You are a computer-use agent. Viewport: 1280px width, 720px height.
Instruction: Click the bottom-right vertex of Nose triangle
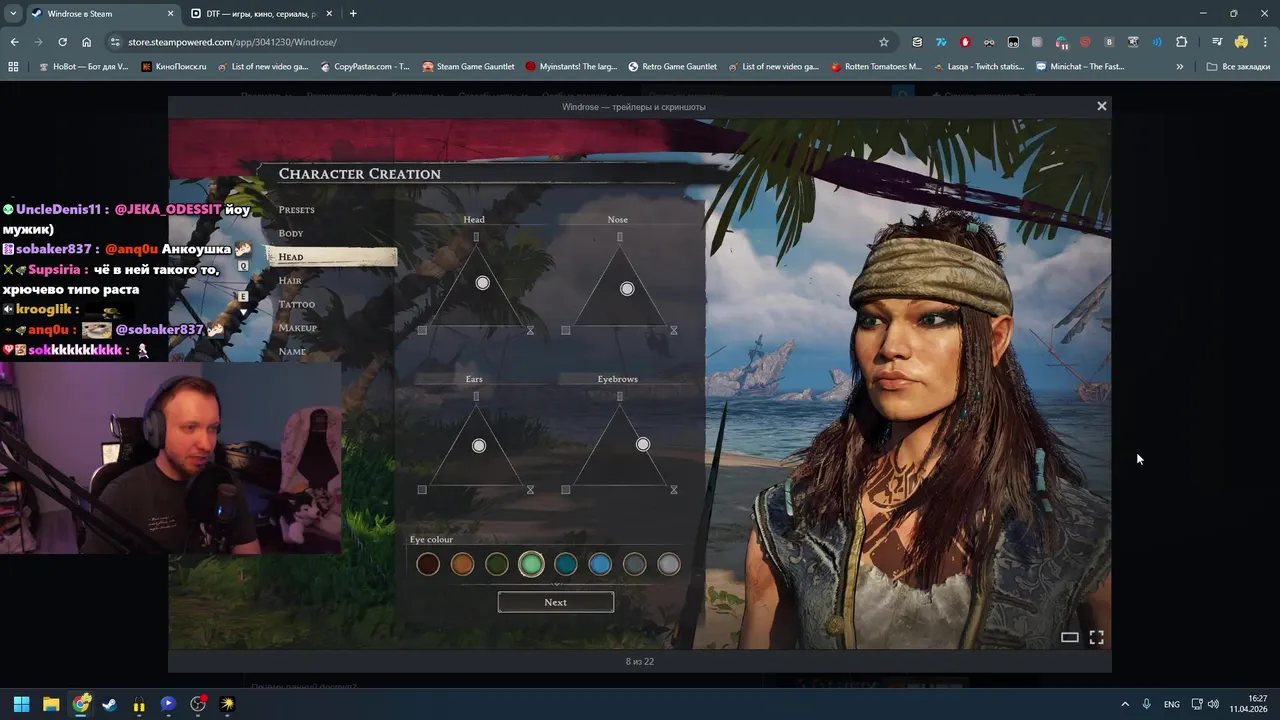pos(674,330)
